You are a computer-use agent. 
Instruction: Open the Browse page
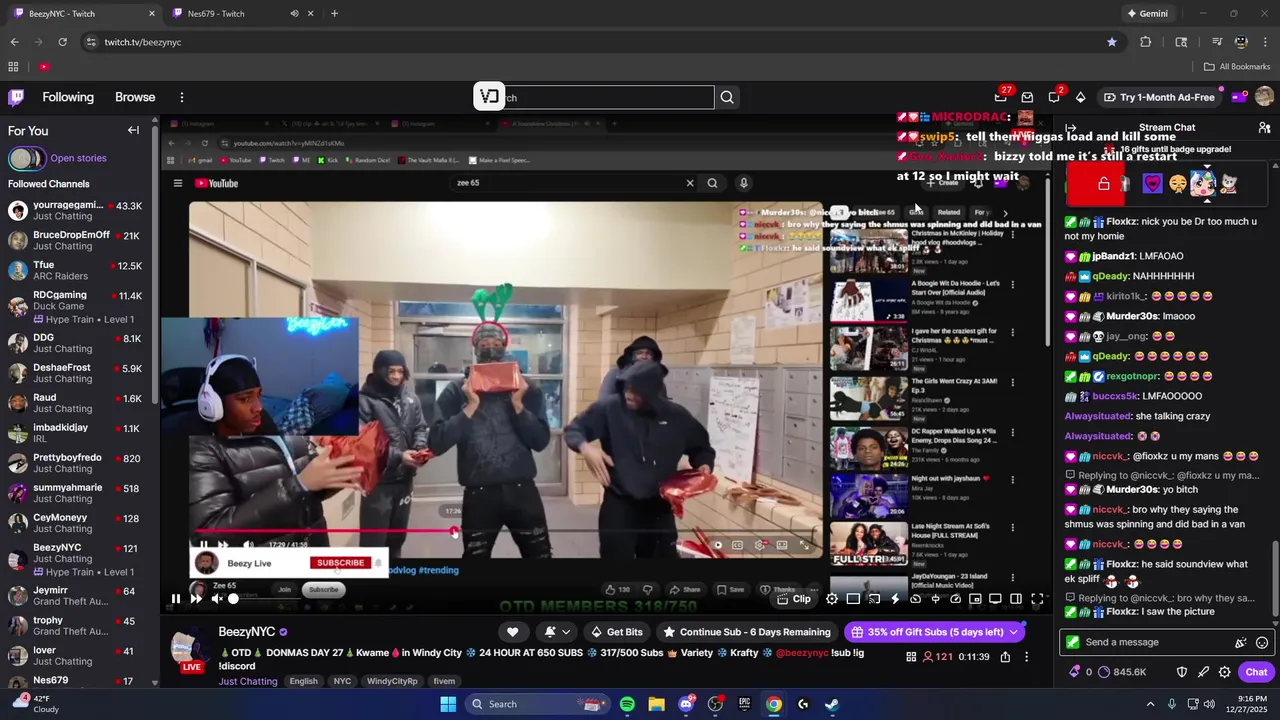[x=135, y=97]
